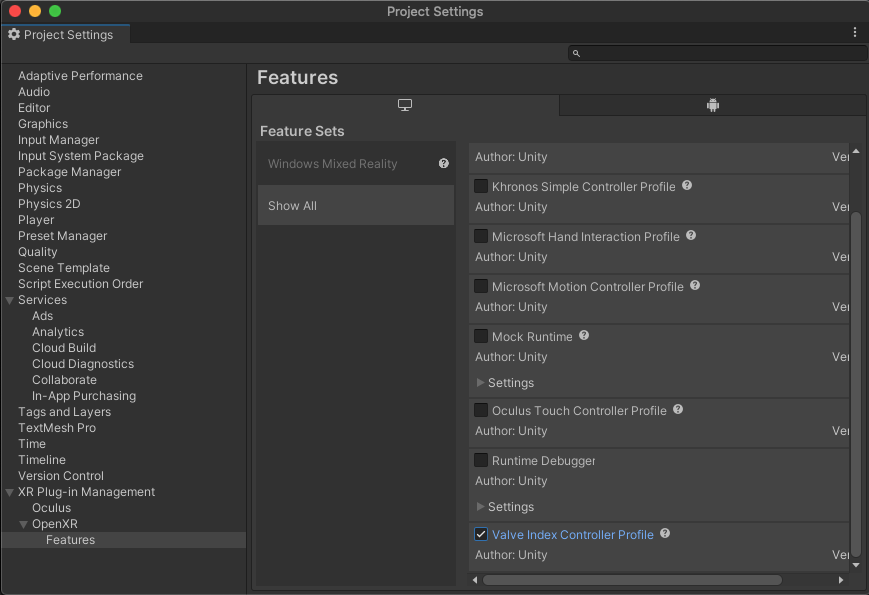Uncheck the Valve Index Controller Profile
Viewport: 869px width, 595px height.
[x=481, y=535]
